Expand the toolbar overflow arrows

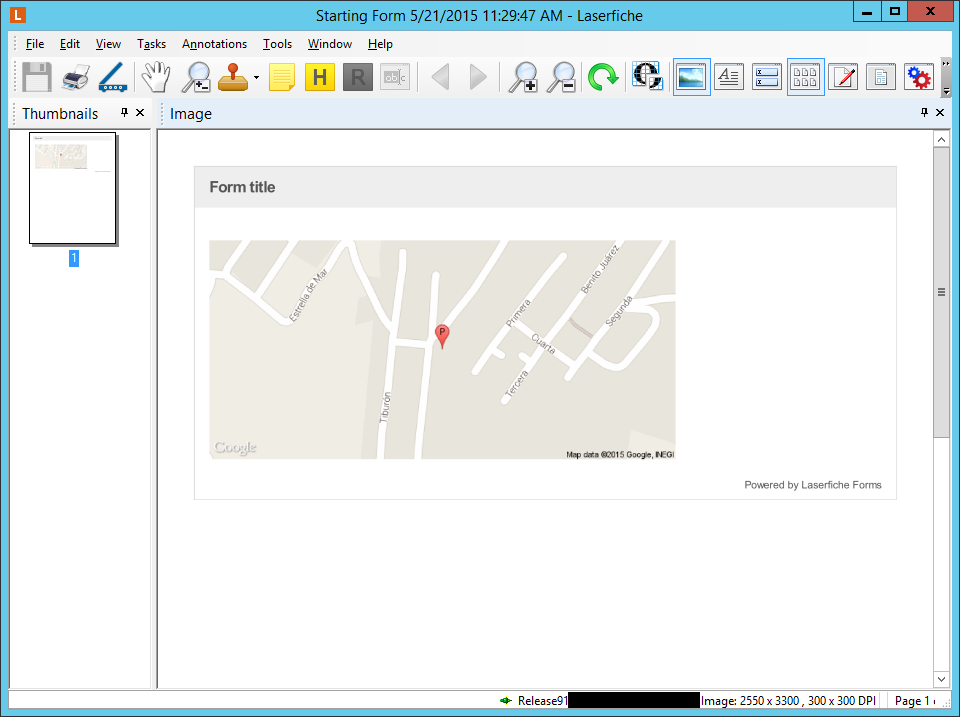[946, 64]
